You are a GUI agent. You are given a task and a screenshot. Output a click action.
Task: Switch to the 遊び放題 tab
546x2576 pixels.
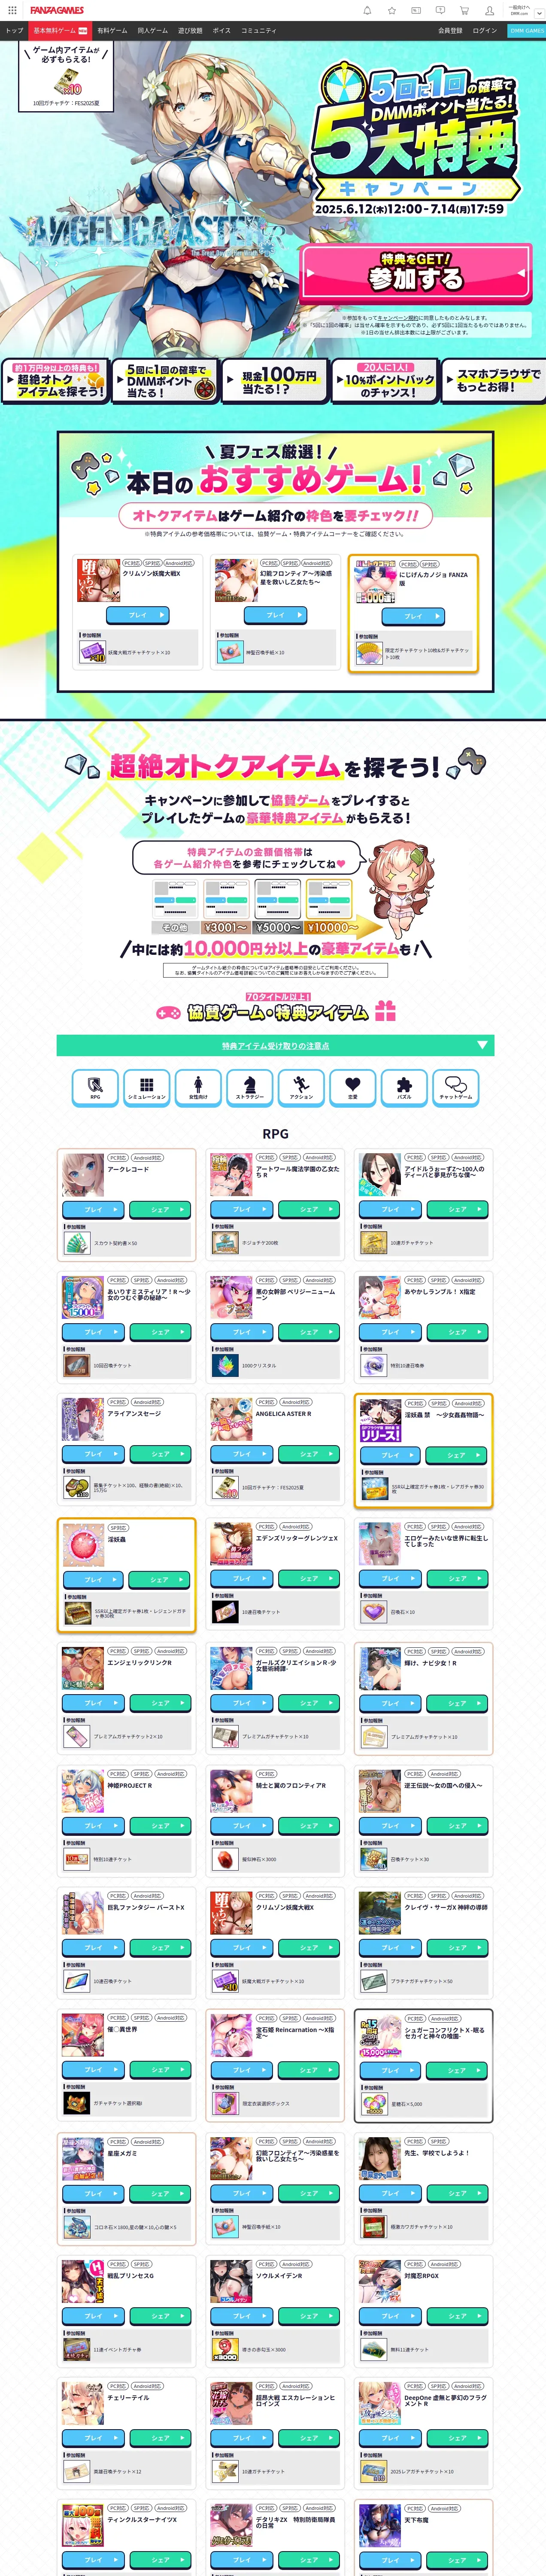pos(190,30)
